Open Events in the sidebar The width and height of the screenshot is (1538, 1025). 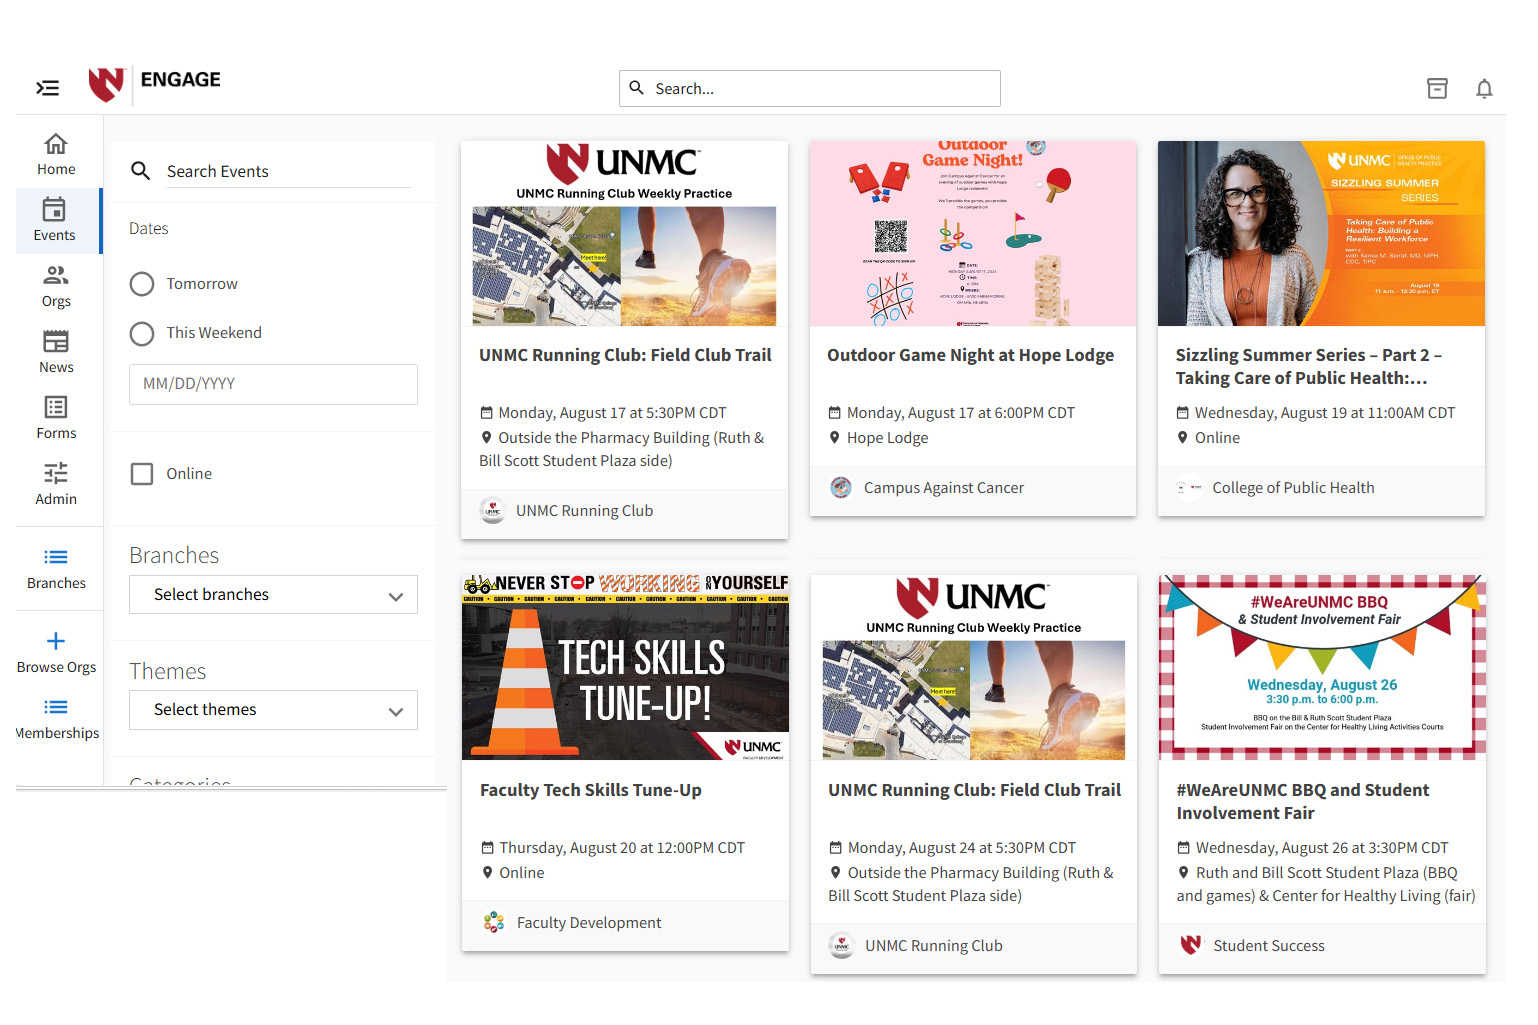(54, 221)
